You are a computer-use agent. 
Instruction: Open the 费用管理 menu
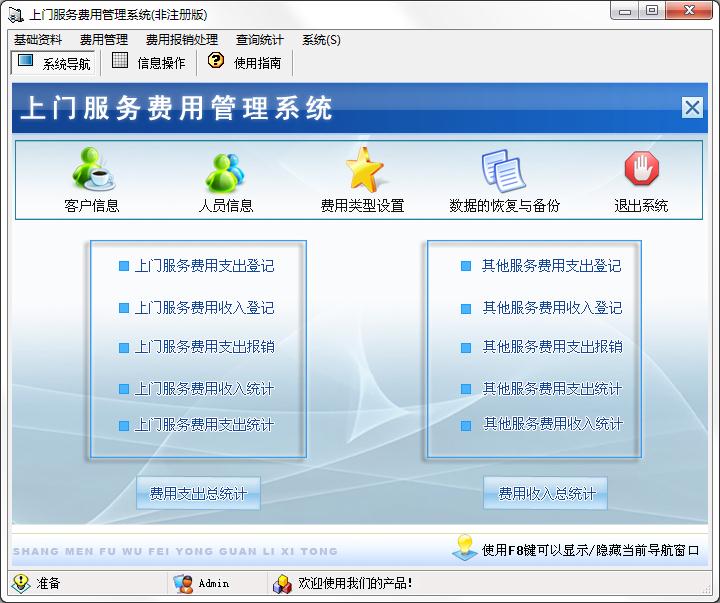104,40
